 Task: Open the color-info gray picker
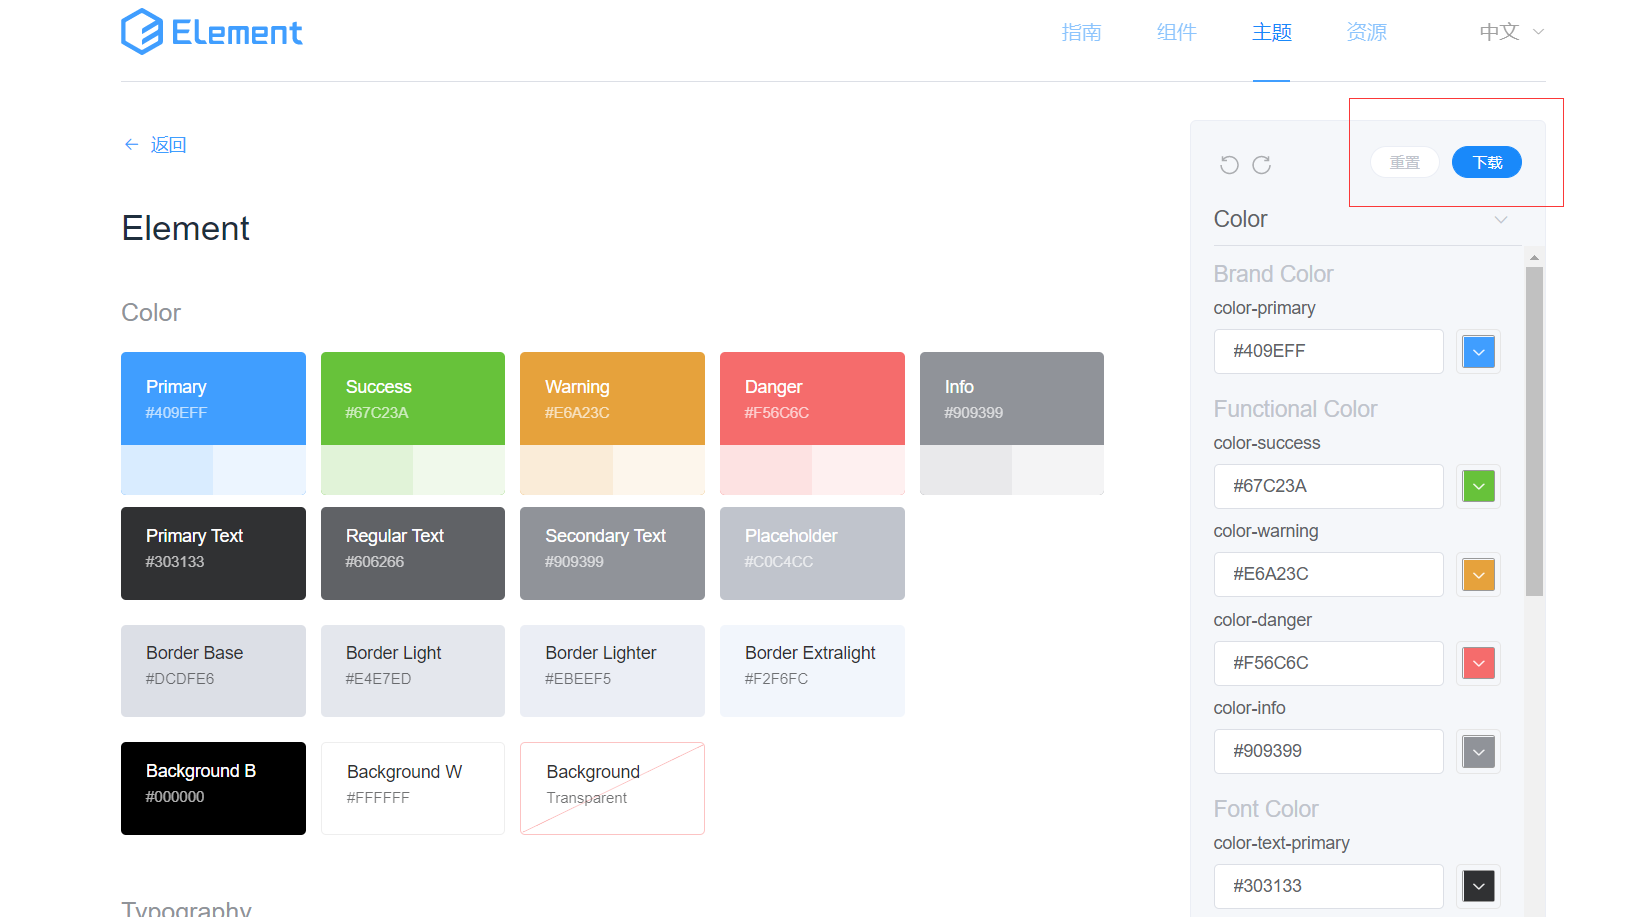pyautogui.click(x=1478, y=752)
